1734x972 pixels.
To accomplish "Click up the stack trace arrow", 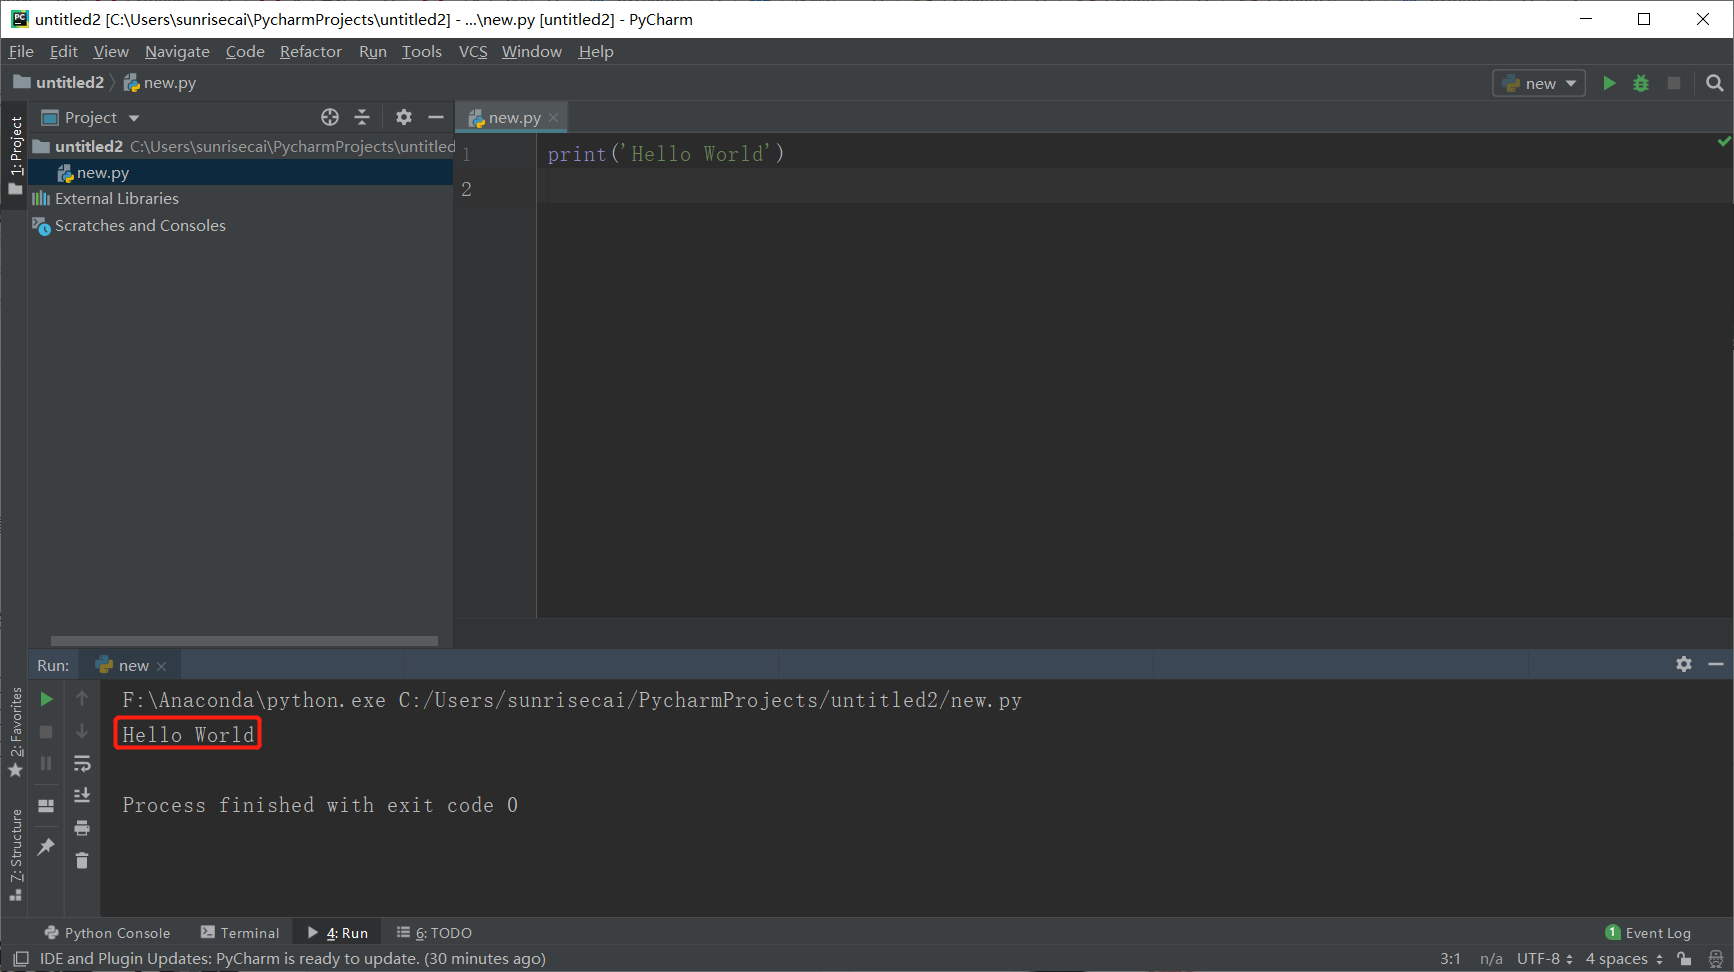I will point(82,698).
